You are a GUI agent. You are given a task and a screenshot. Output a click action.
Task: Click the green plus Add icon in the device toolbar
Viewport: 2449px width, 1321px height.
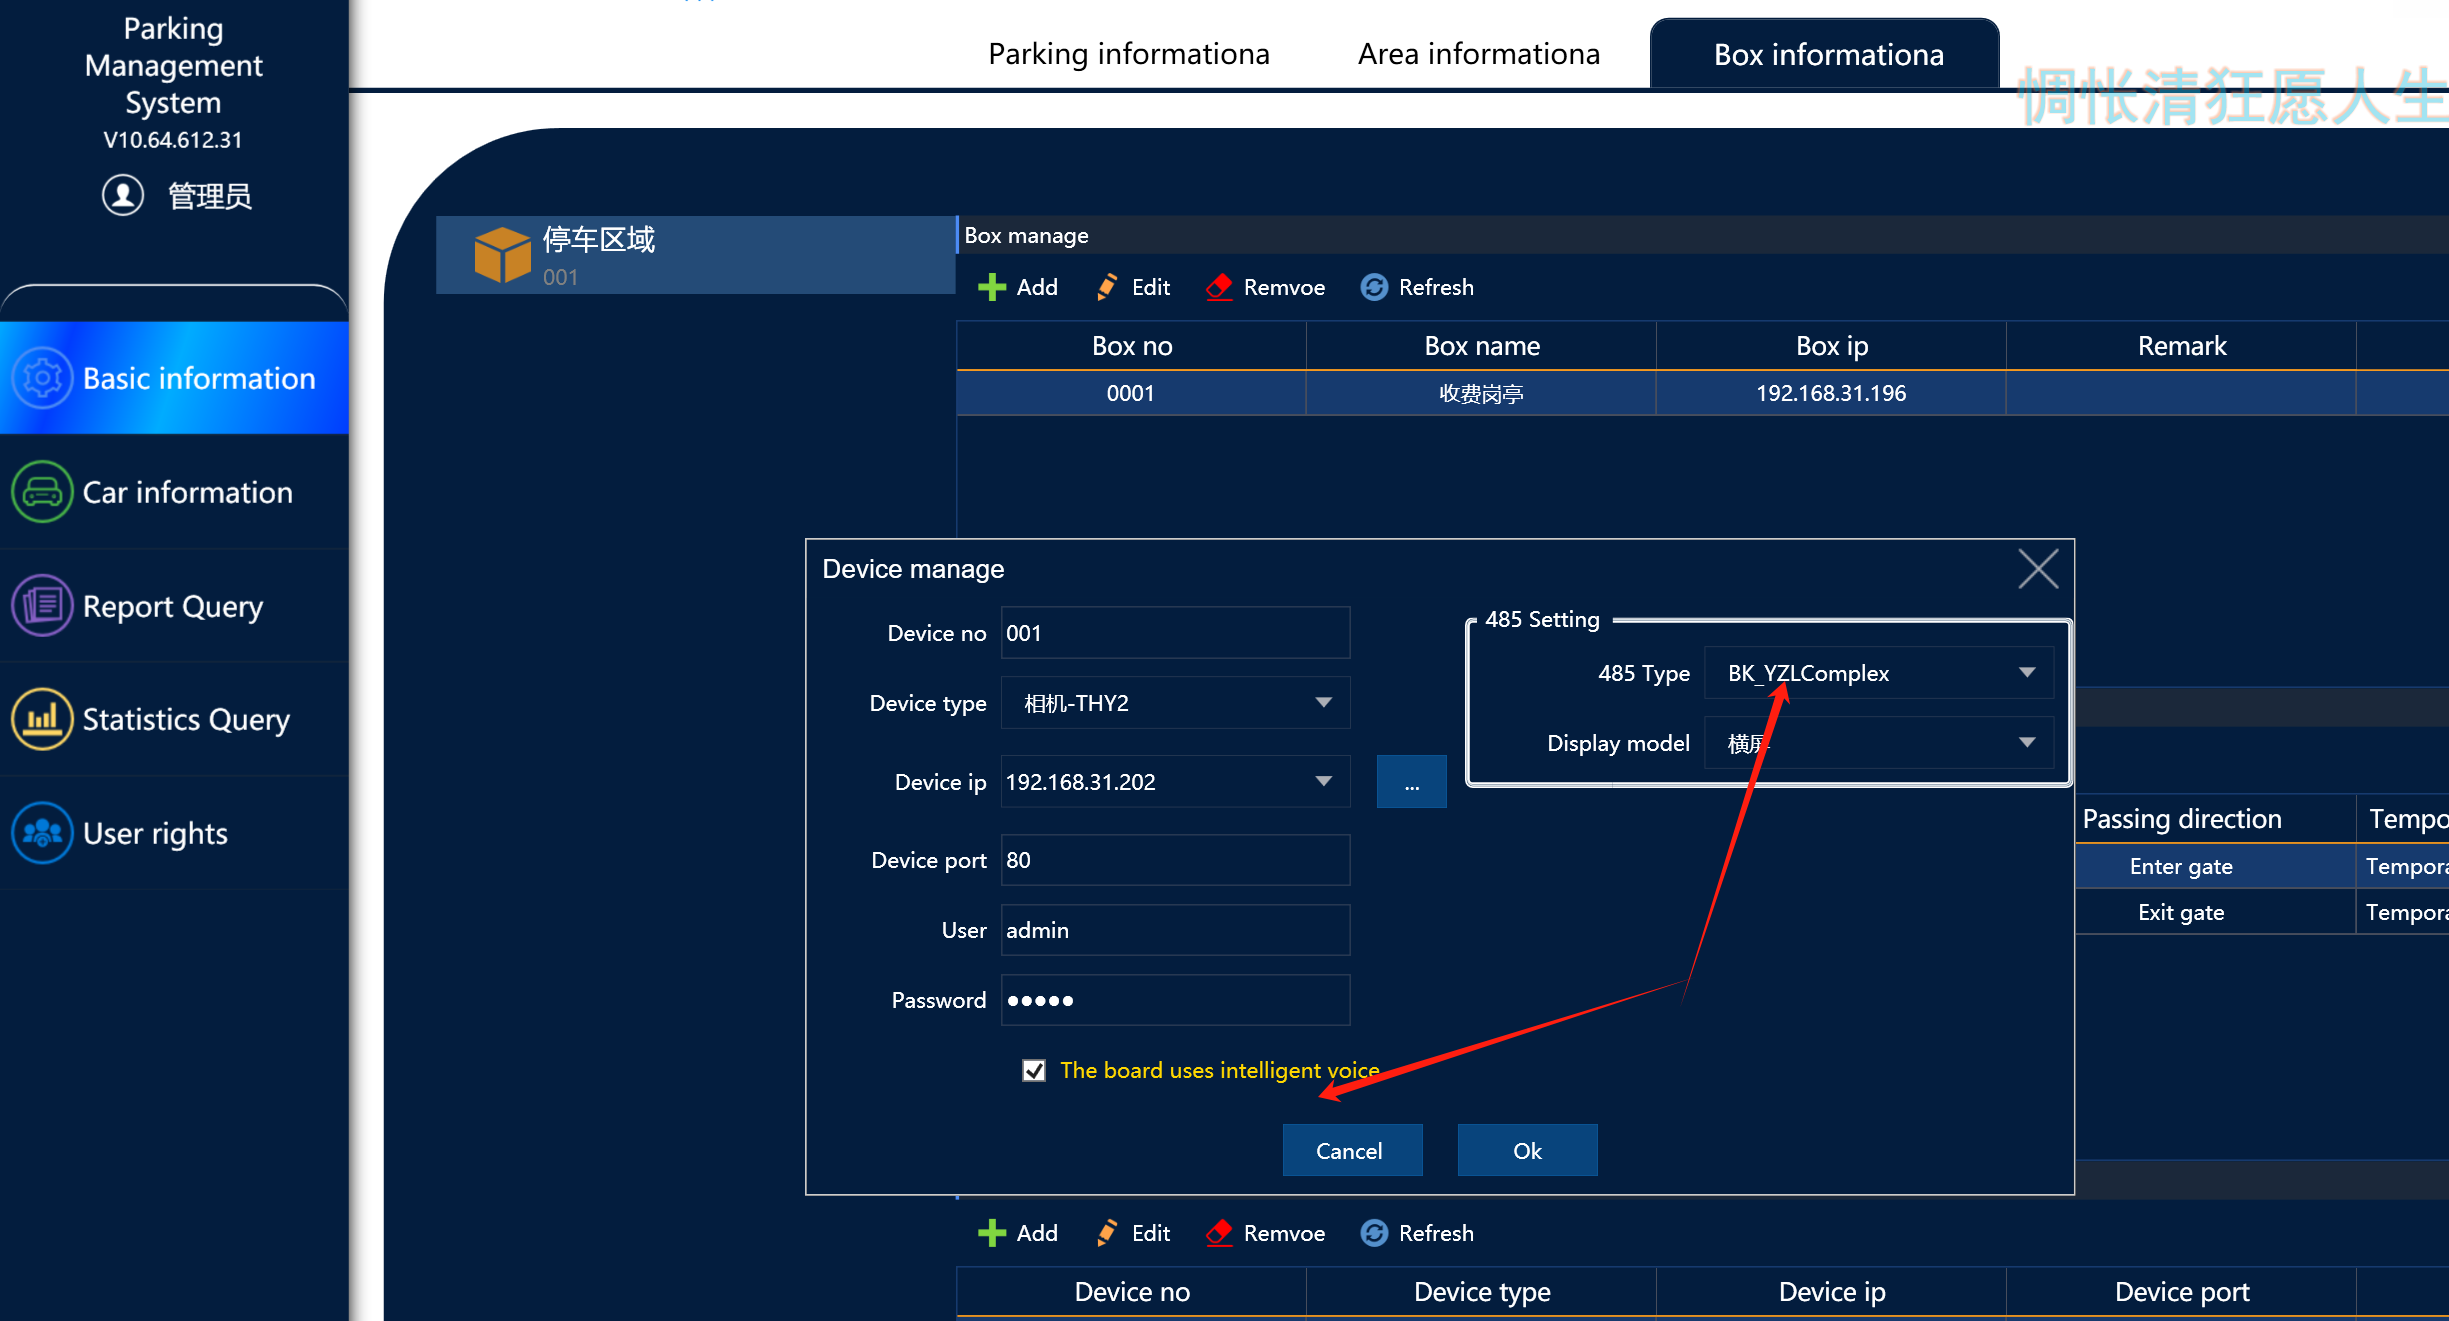pyautogui.click(x=991, y=1233)
